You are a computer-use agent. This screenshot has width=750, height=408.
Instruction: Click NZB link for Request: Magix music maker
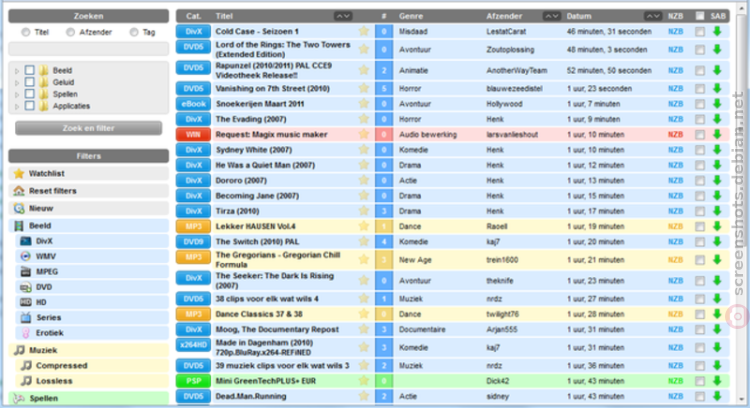pos(675,134)
